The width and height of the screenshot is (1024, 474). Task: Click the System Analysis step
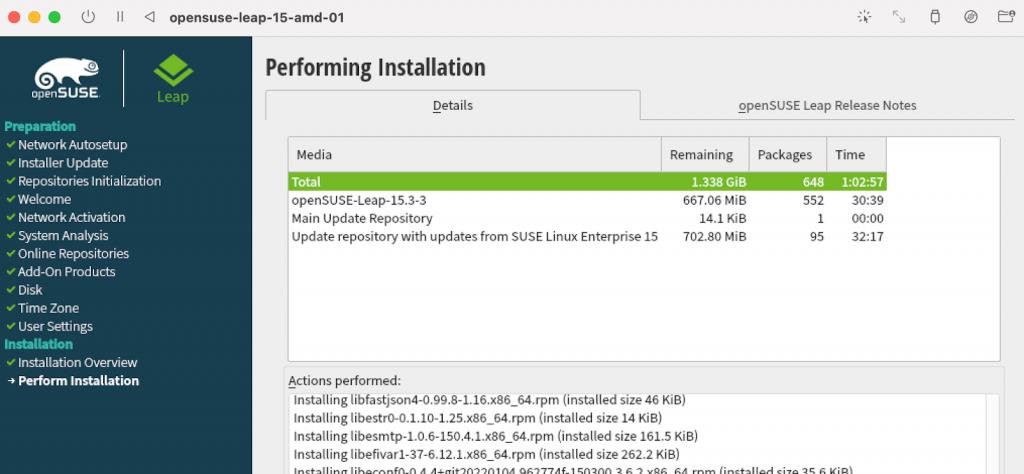pyautogui.click(x=63, y=235)
